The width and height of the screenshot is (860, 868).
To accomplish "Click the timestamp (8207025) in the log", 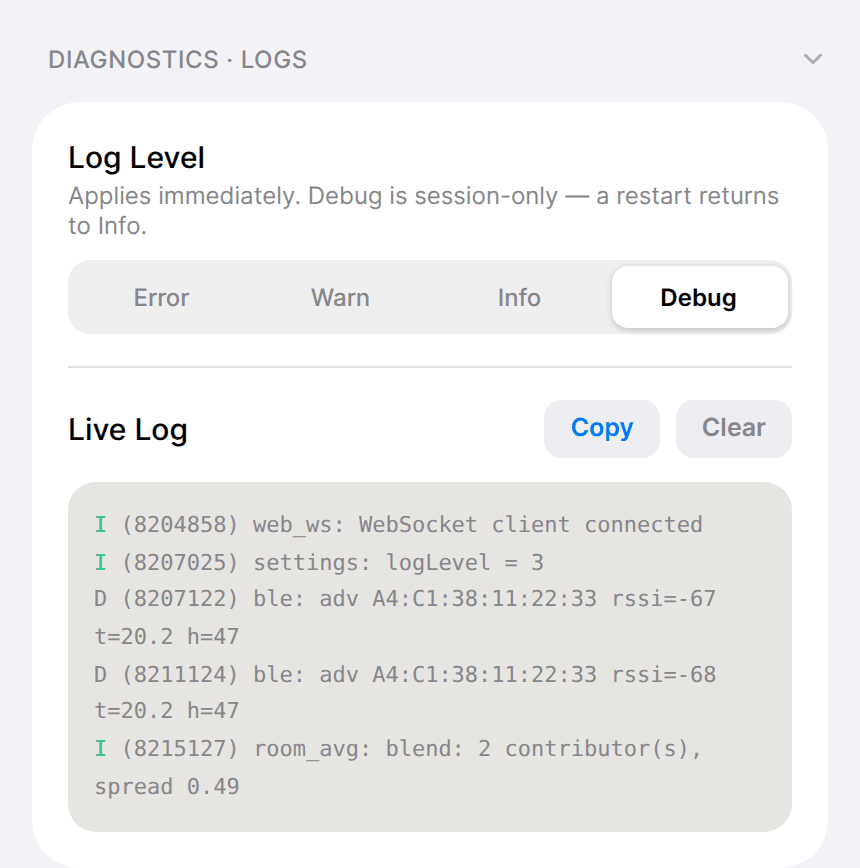I will (x=180, y=562).
